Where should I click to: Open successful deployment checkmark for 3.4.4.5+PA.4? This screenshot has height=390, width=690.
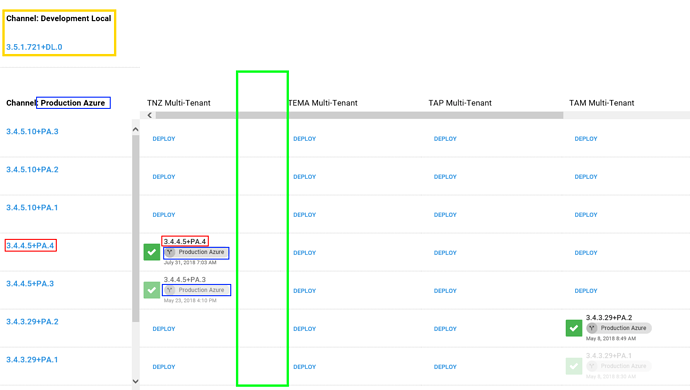152,252
